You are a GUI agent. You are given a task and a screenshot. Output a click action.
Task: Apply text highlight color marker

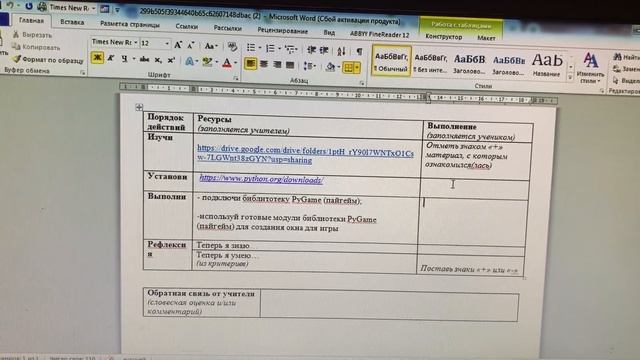(207, 62)
